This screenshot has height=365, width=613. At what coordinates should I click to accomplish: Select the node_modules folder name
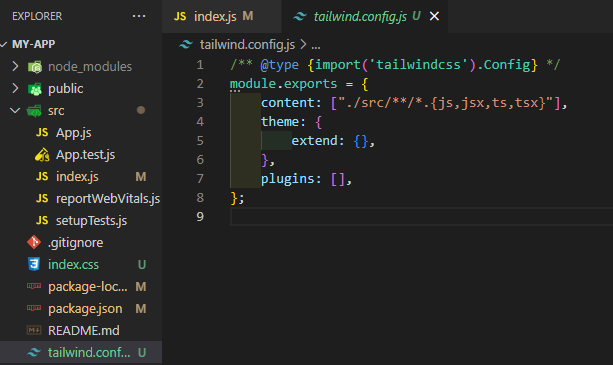coord(90,66)
